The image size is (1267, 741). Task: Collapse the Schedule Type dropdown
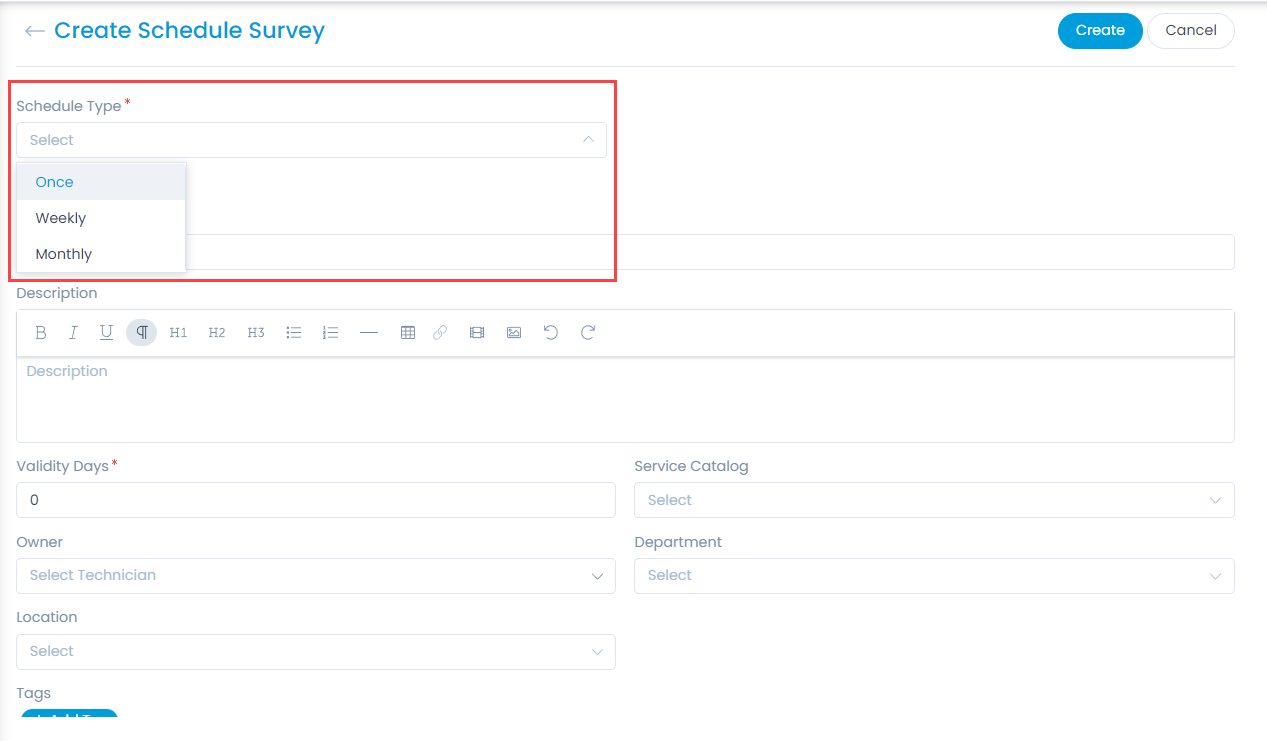pos(588,140)
